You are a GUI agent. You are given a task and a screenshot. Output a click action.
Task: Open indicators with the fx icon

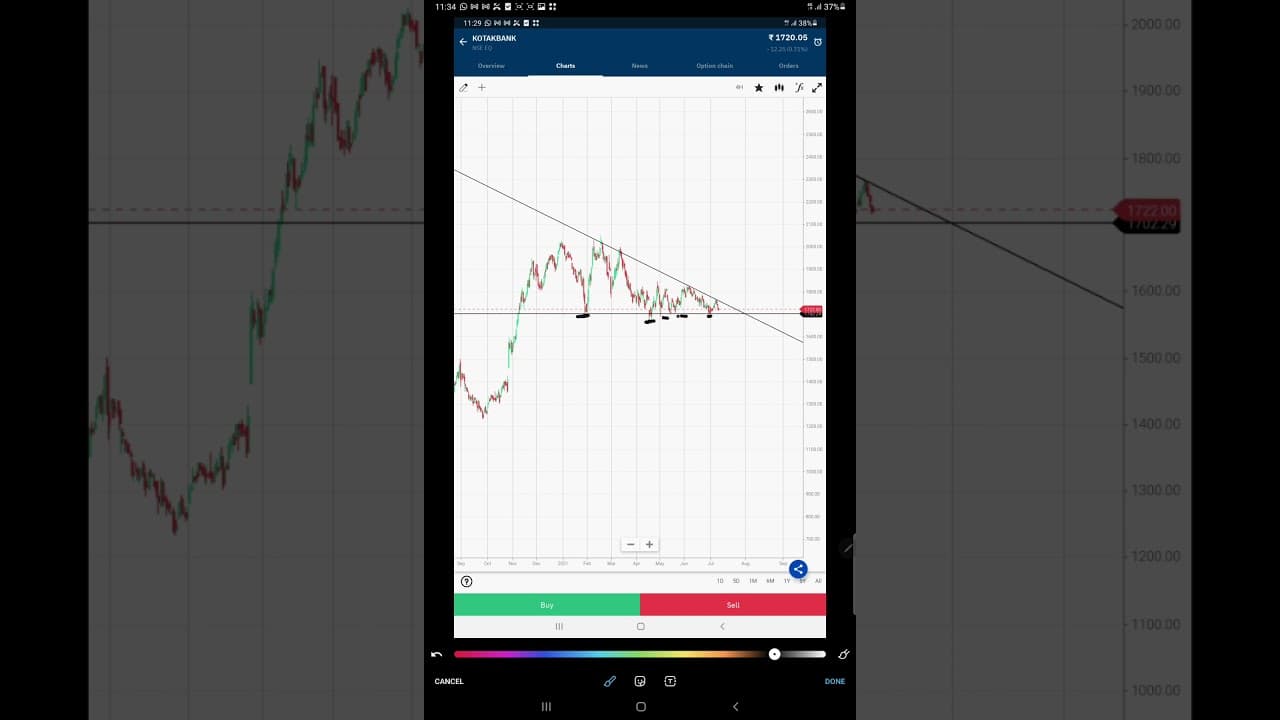pos(799,88)
